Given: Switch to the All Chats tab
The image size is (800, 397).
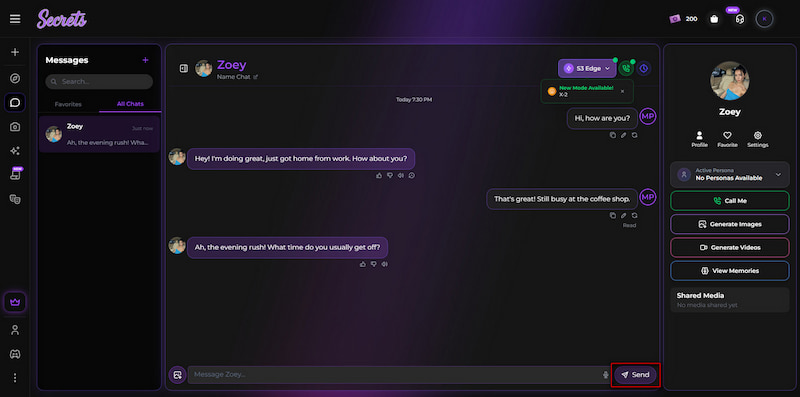Looking at the screenshot, I should click(130, 104).
